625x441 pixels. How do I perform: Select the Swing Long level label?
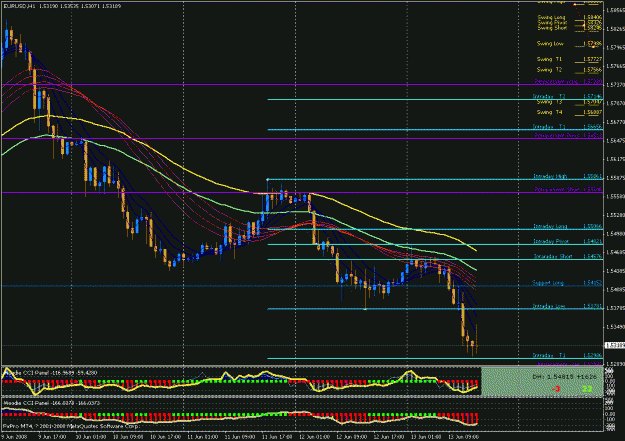[551, 18]
